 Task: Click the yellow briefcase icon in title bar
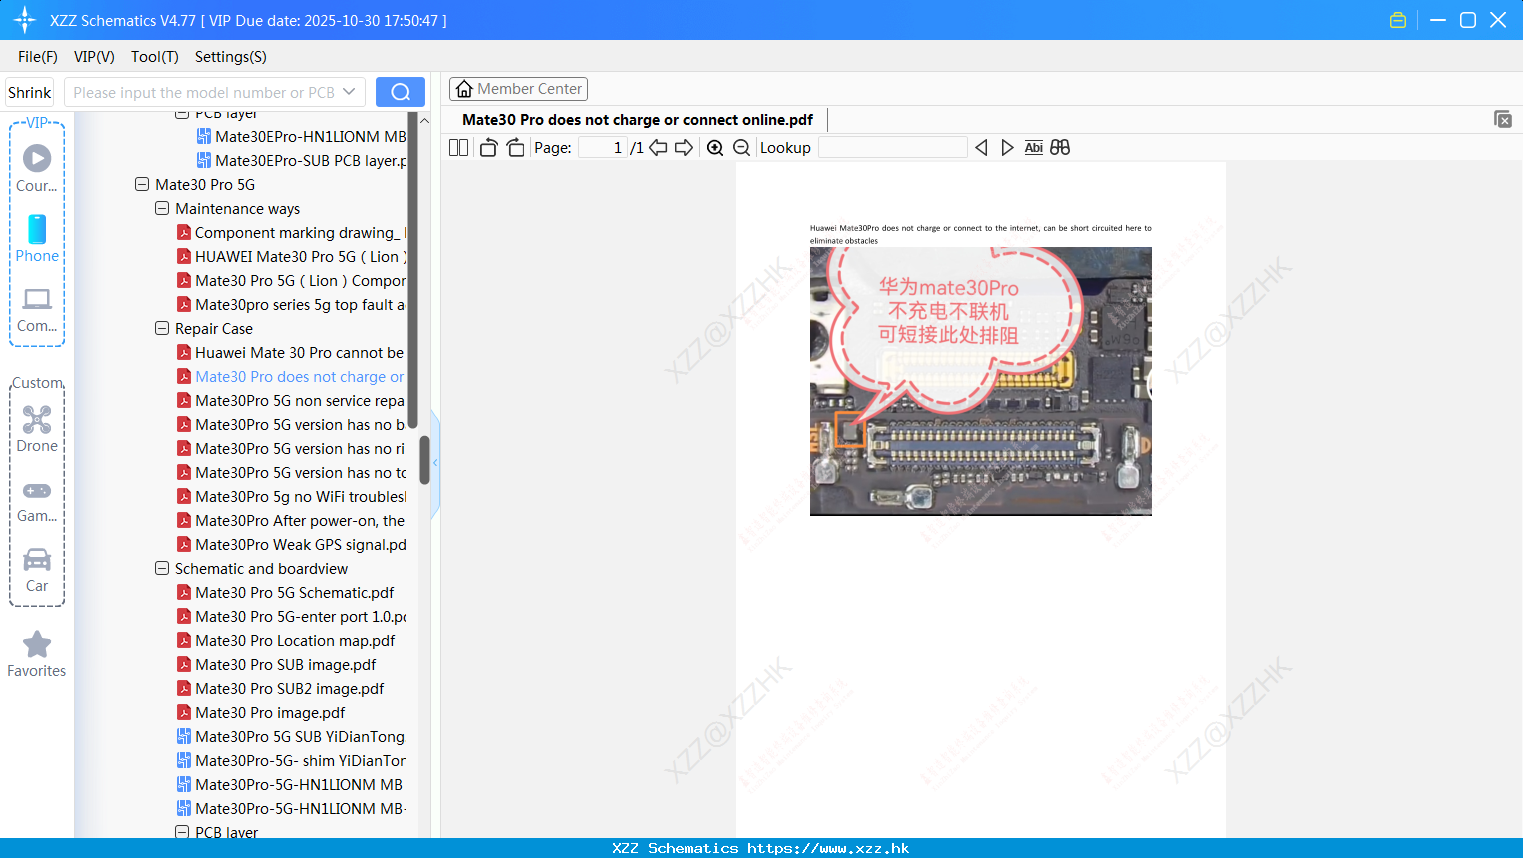tap(1398, 20)
